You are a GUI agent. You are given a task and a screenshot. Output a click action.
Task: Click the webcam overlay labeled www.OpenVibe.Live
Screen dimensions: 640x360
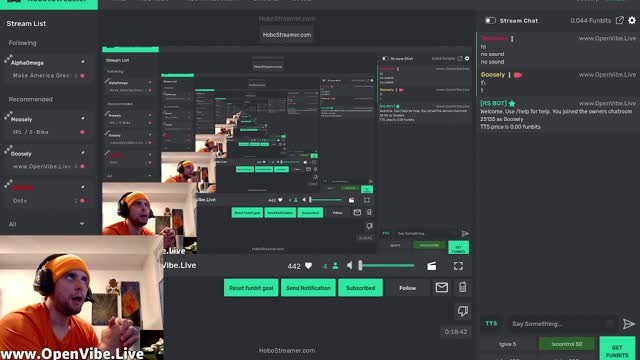82,298
